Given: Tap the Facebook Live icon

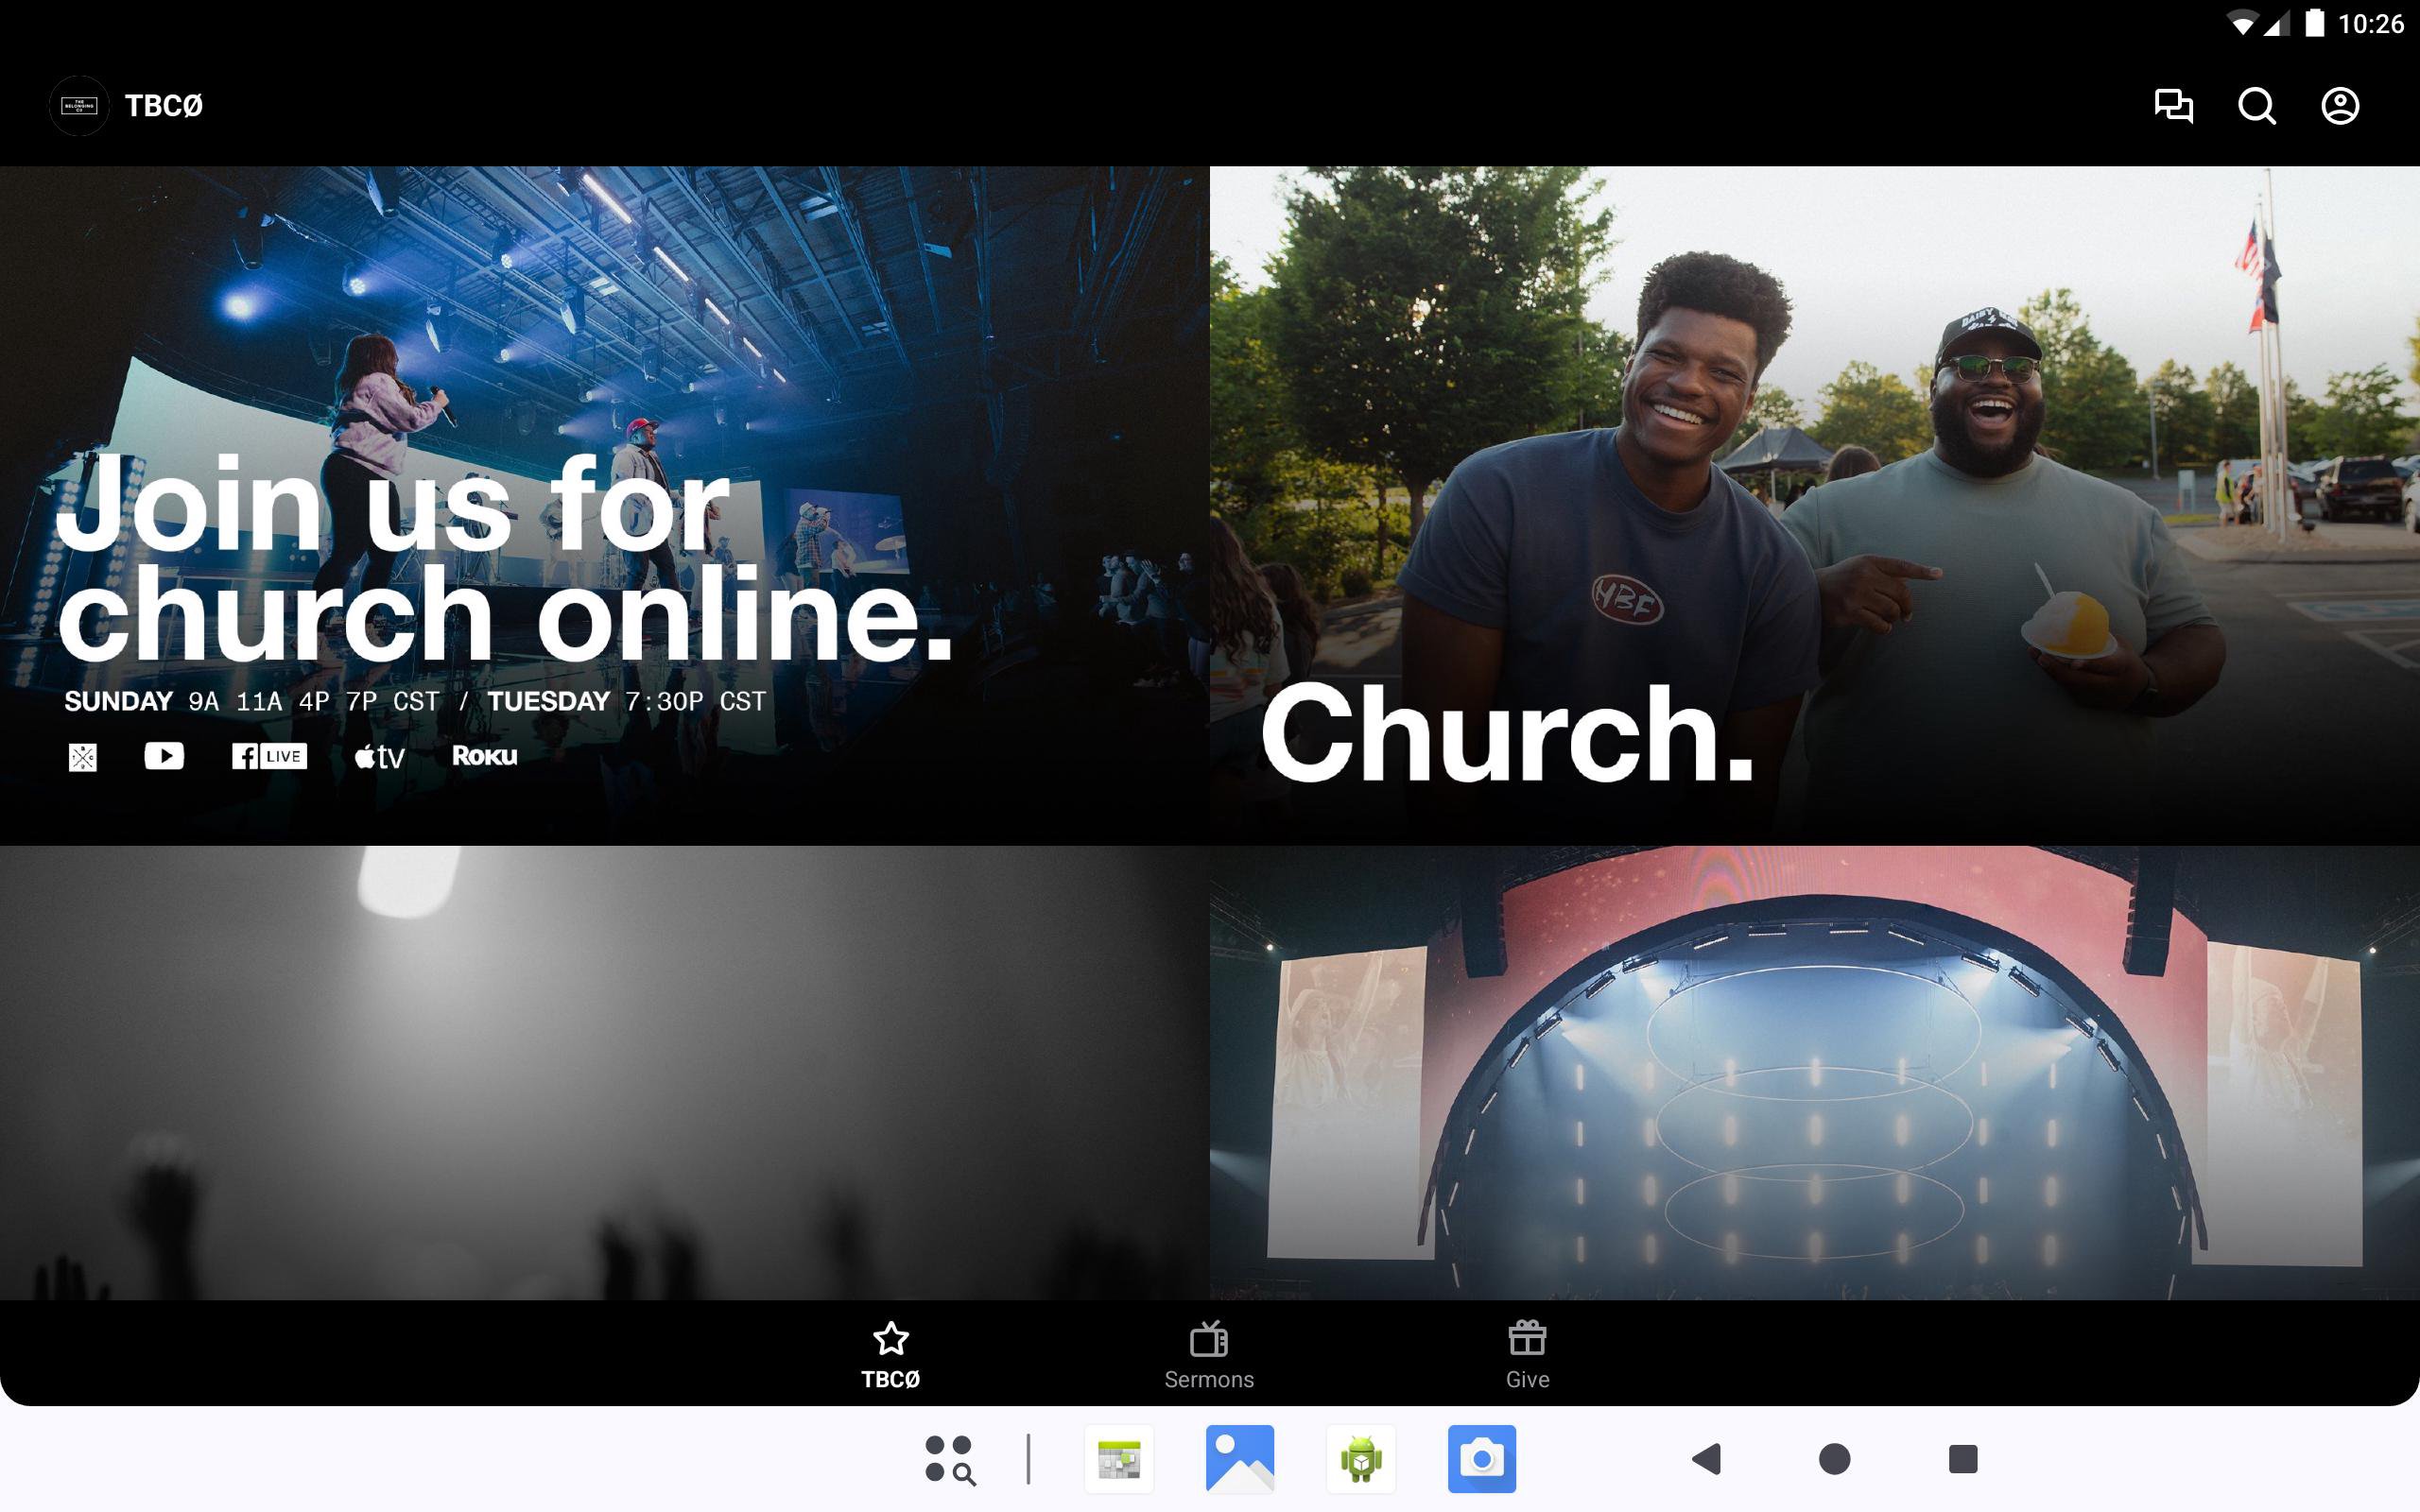Looking at the screenshot, I should [x=269, y=756].
